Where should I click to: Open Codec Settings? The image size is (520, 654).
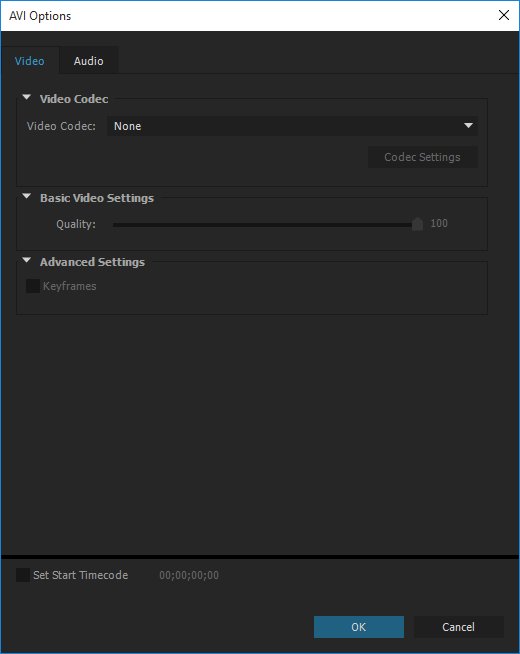click(x=422, y=157)
